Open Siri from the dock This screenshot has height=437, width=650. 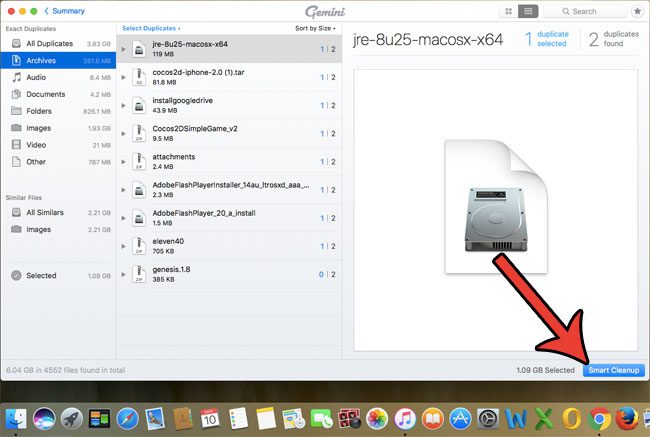click(44, 419)
